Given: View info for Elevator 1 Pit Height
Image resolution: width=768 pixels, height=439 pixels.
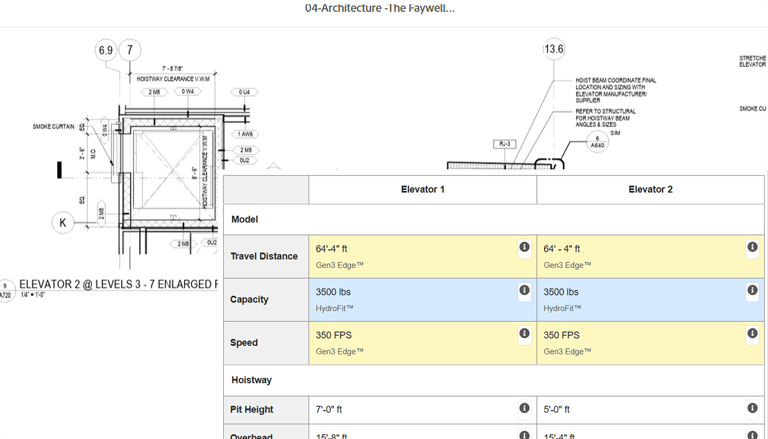Looking at the screenshot, I should point(524,408).
